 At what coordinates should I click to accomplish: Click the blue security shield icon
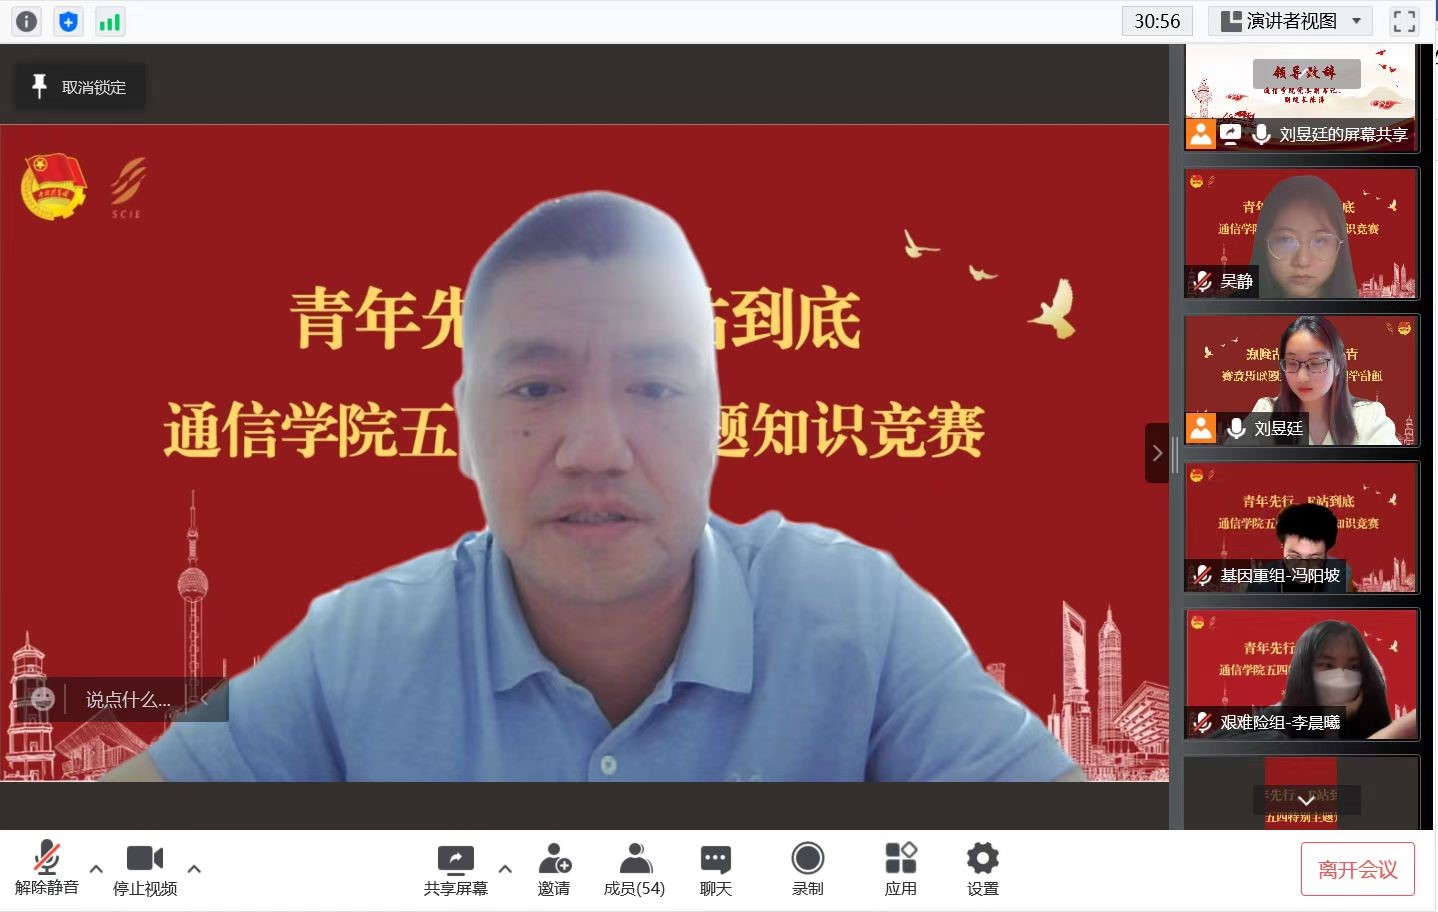point(68,21)
